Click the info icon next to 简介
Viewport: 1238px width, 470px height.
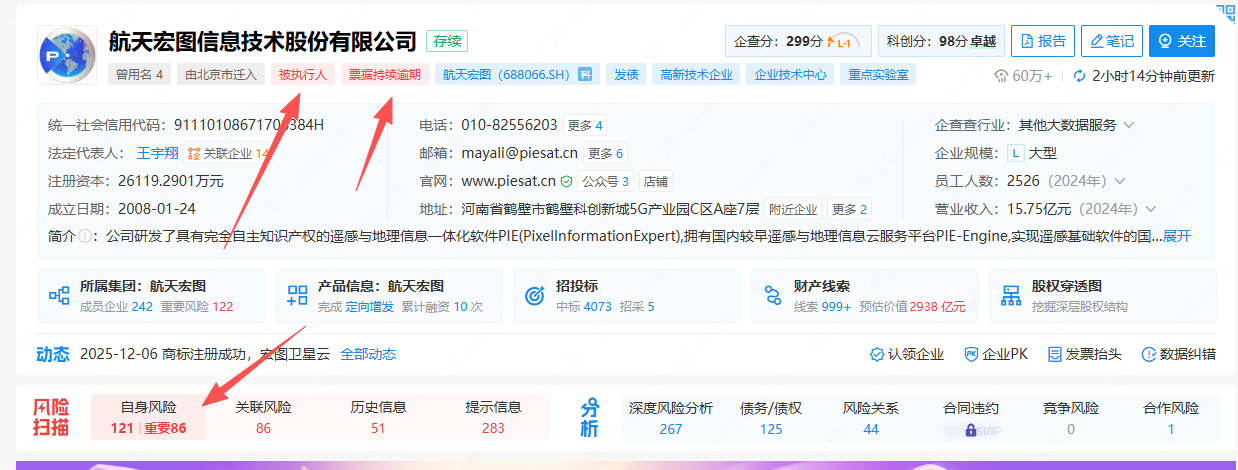[x=83, y=237]
